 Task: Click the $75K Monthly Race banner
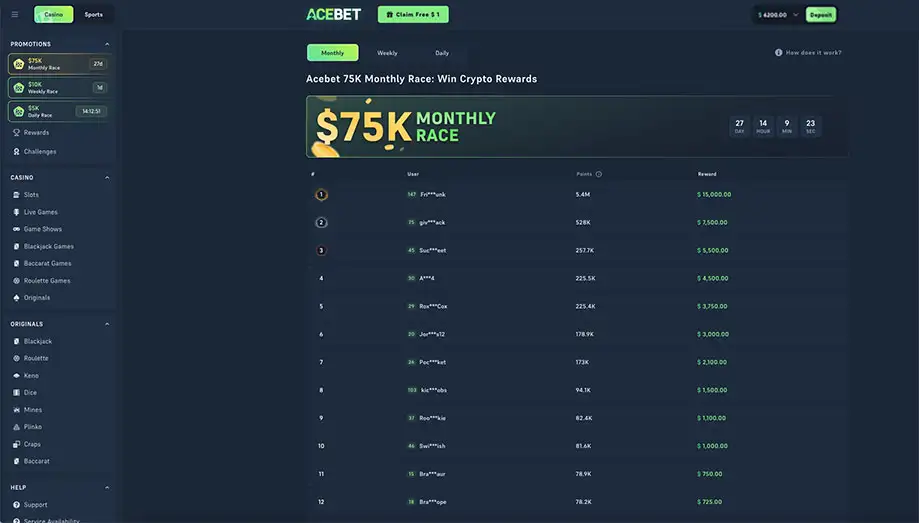577,127
